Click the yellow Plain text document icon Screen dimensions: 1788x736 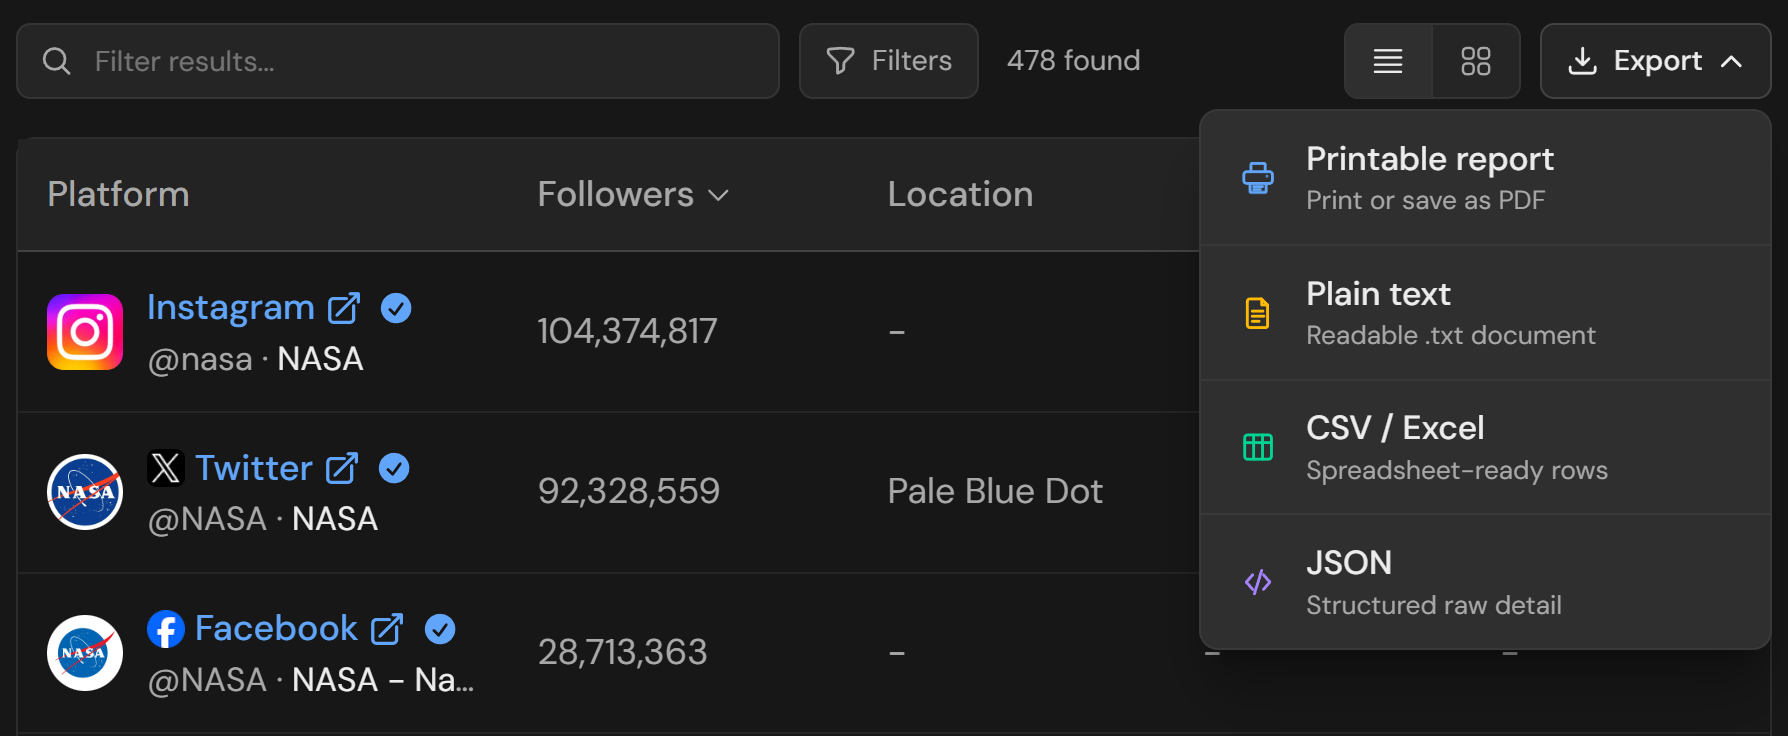tap(1258, 313)
